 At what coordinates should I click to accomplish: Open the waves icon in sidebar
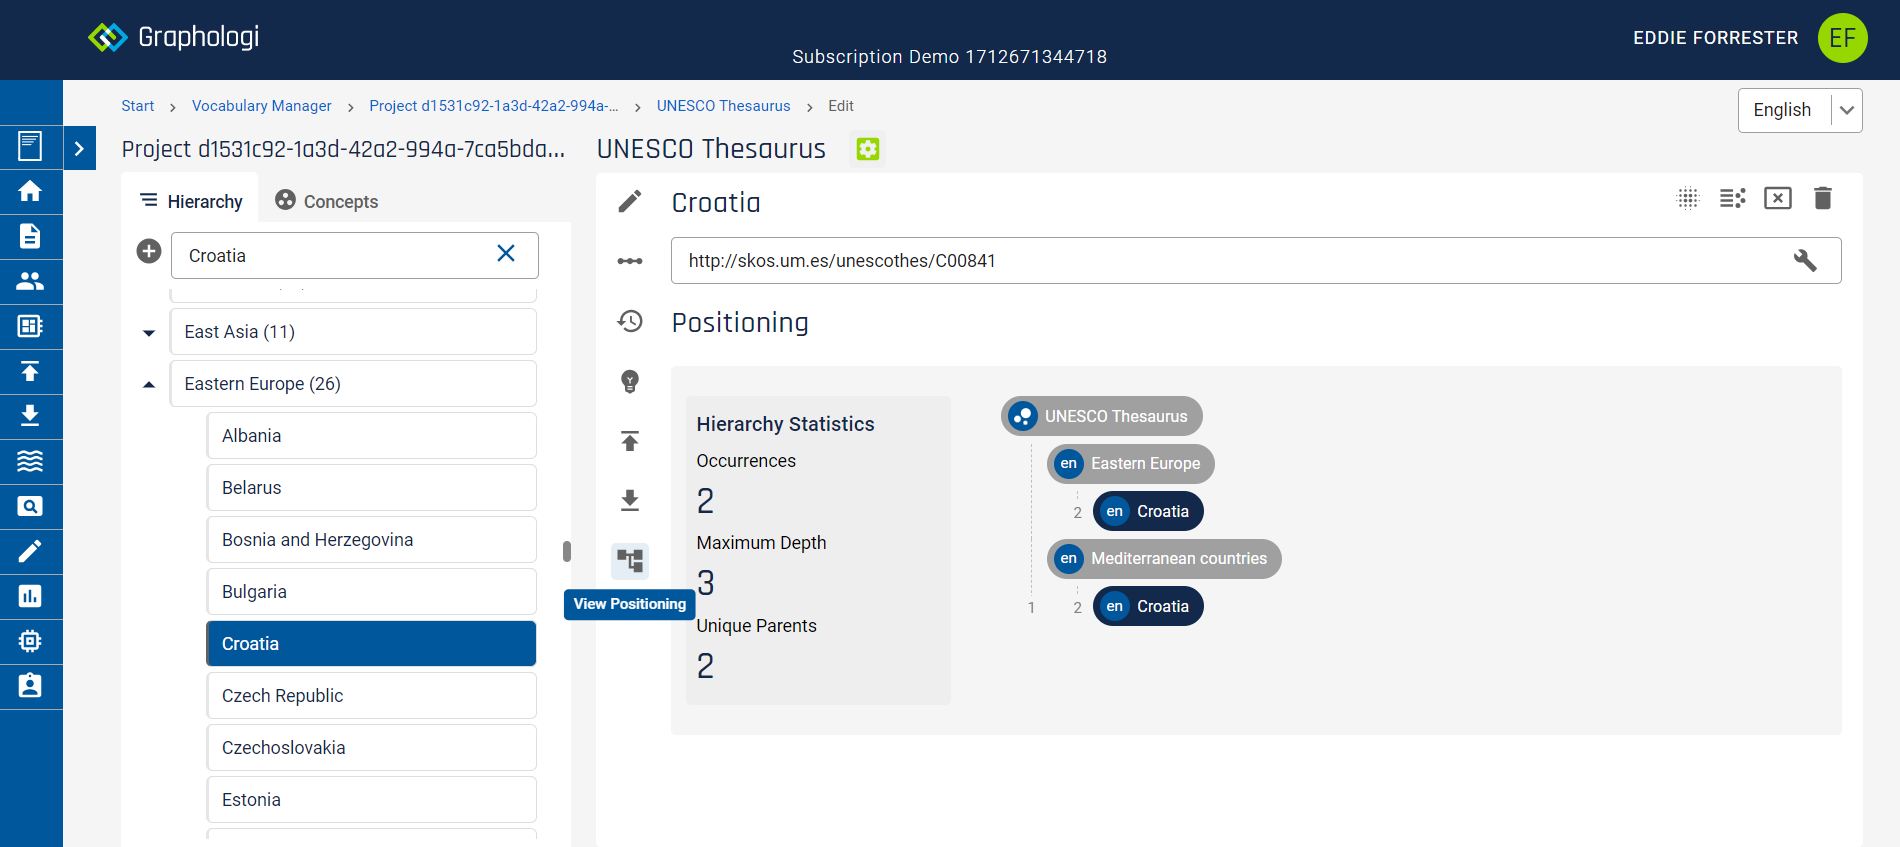click(30, 461)
